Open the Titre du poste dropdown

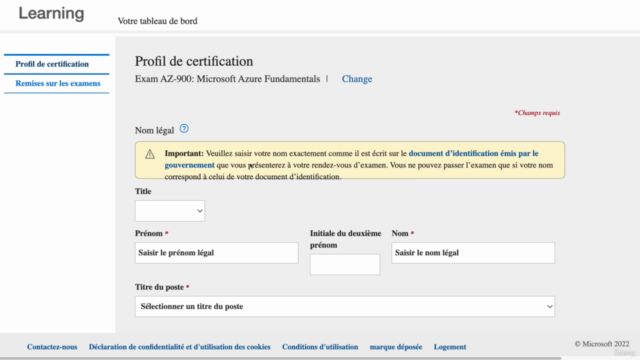tap(345, 307)
